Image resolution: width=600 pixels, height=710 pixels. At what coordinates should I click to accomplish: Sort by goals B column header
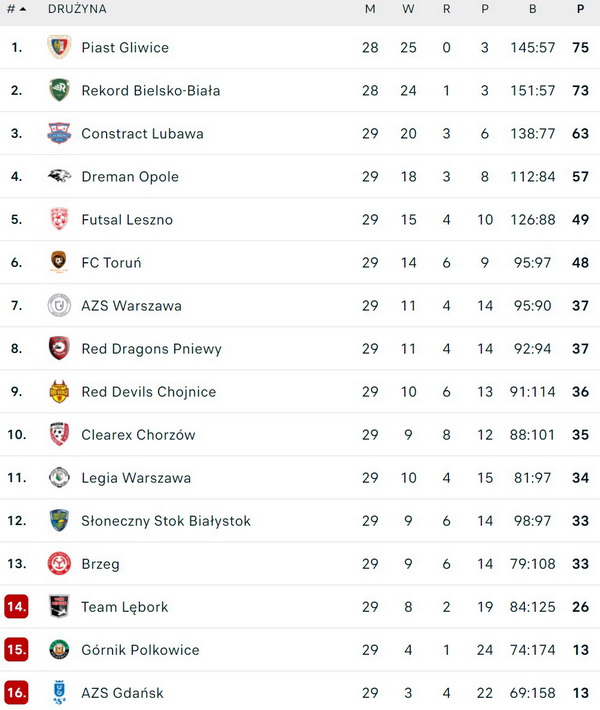coord(533,9)
